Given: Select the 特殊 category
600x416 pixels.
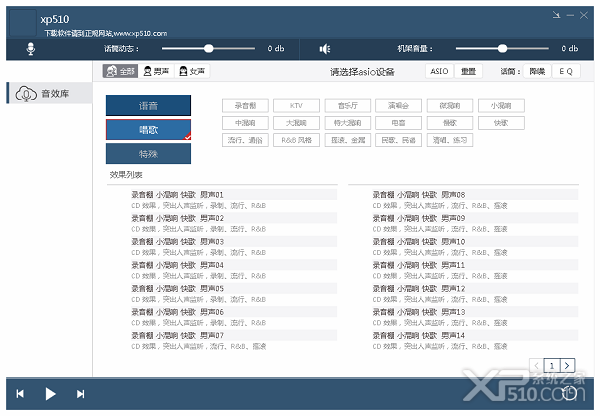Looking at the screenshot, I should [x=148, y=154].
